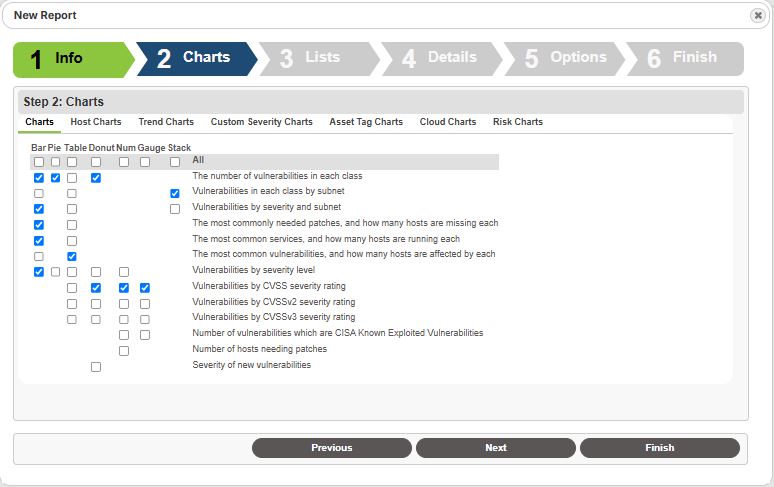774x487 pixels.
Task: Open the Risk Charts tab
Action: tap(518, 122)
